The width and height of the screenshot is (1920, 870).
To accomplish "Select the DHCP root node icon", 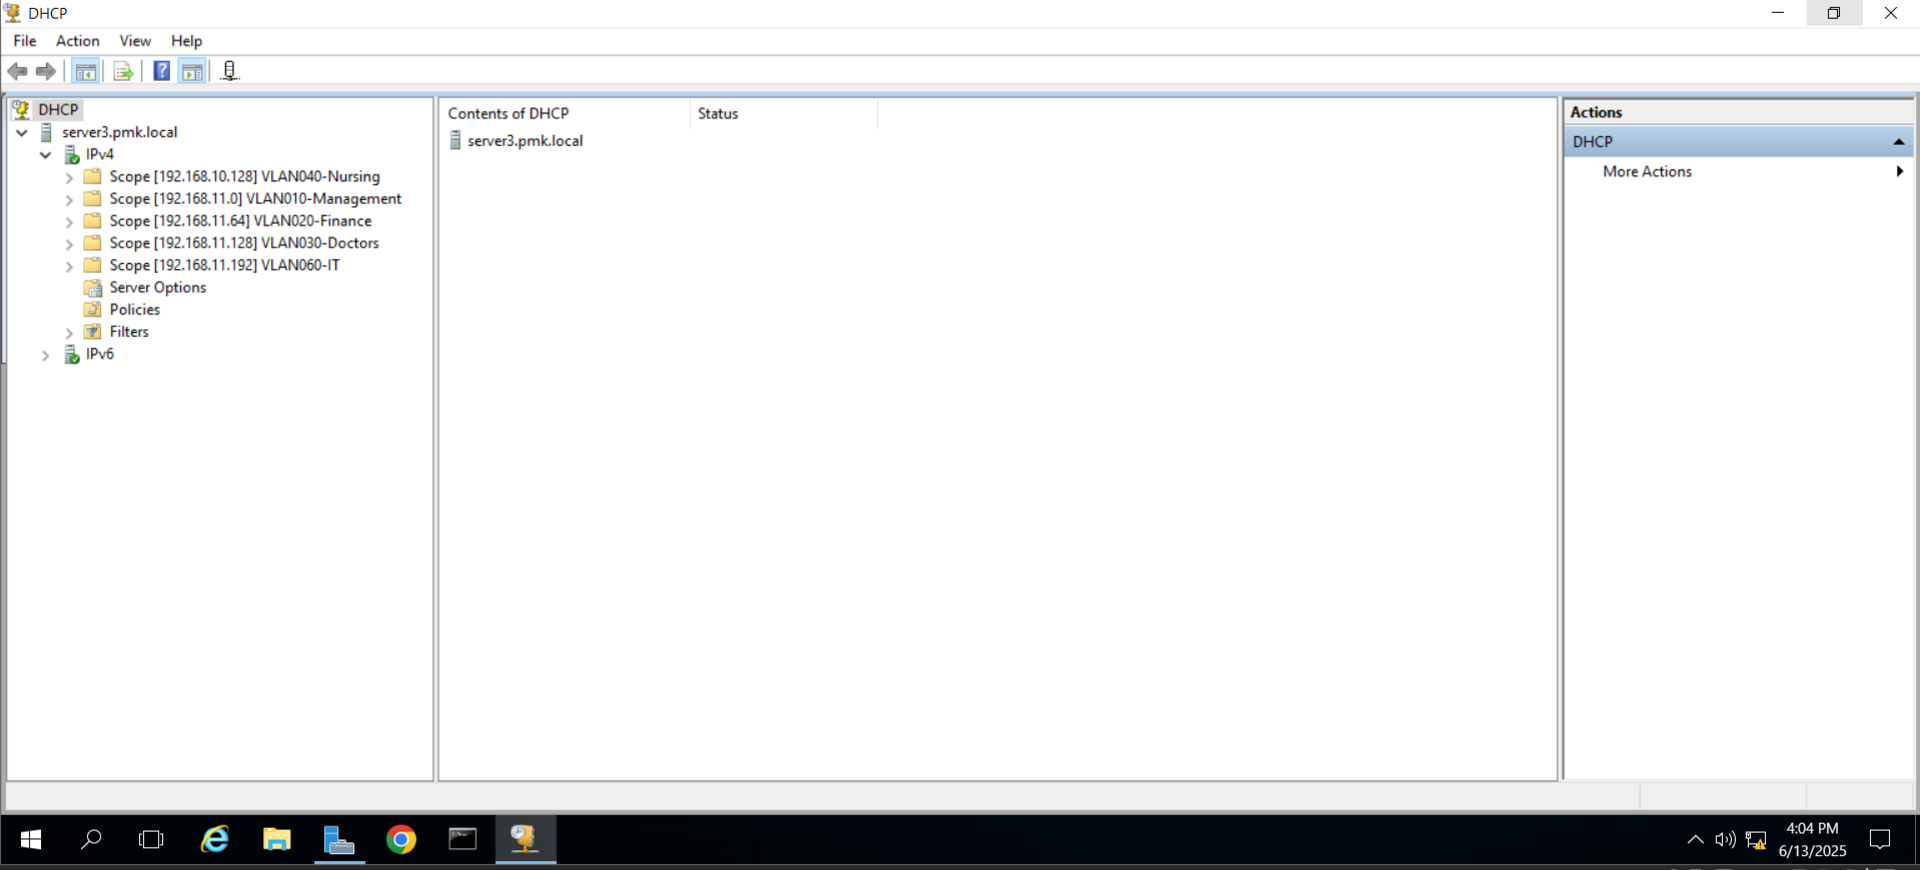I will click(x=21, y=110).
